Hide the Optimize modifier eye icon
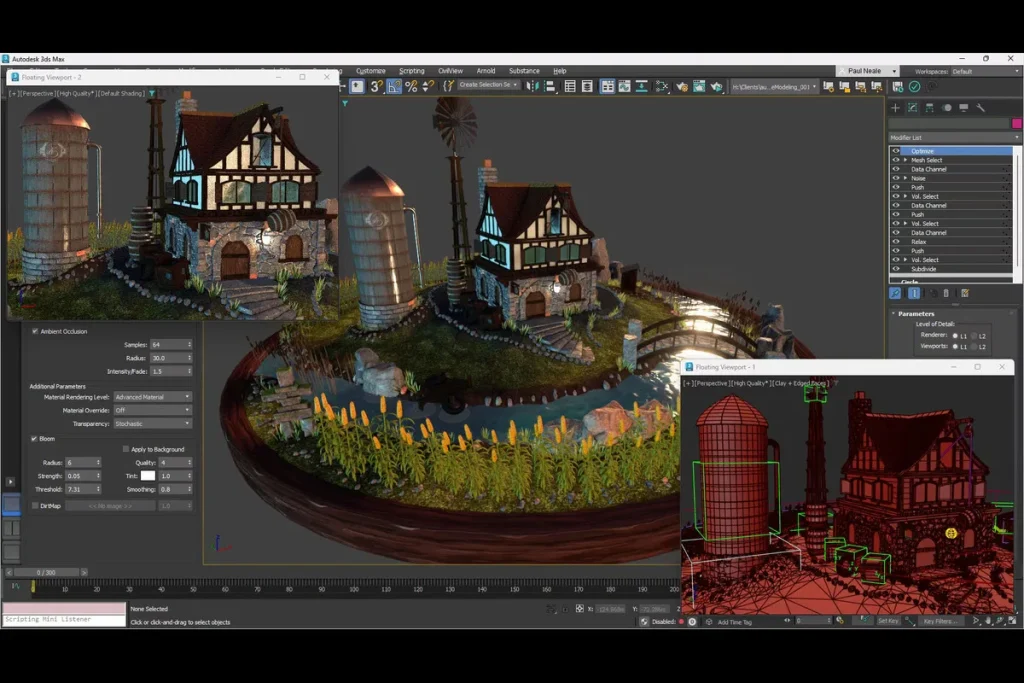Image resolution: width=1024 pixels, height=683 pixels. (896, 151)
